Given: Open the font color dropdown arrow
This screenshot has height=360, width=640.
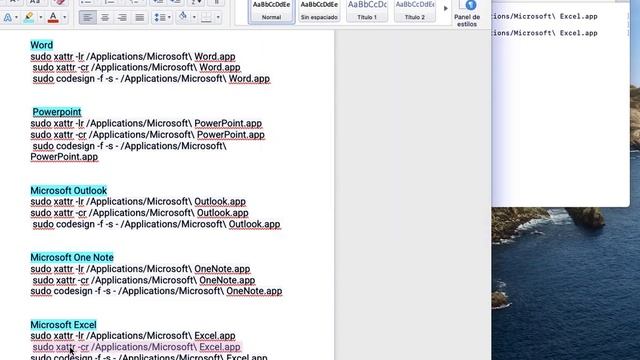Looking at the screenshot, I should pyautogui.click(x=64, y=18).
